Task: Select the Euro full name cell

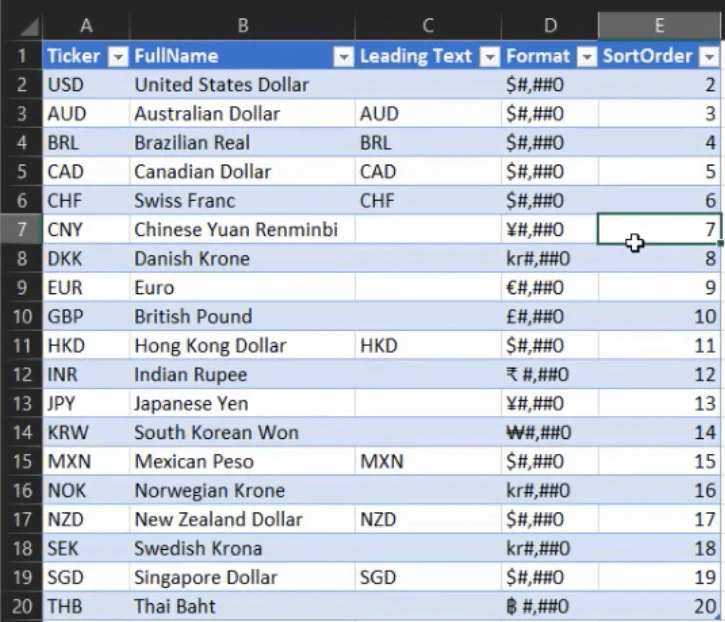Action: (243, 288)
